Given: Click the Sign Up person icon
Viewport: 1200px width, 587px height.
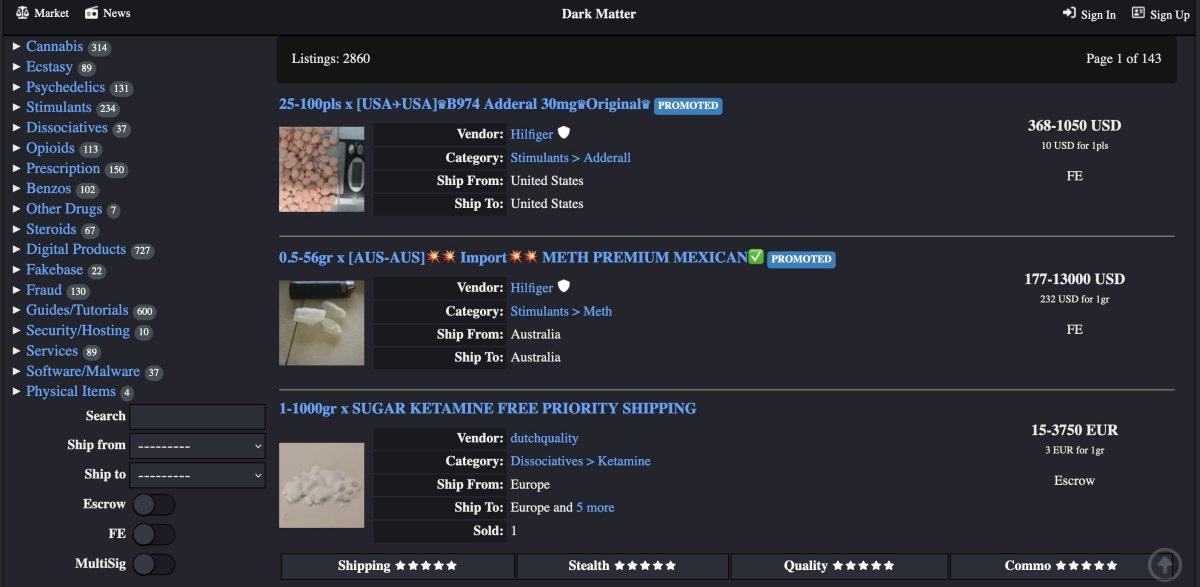Looking at the screenshot, I should point(1138,13).
